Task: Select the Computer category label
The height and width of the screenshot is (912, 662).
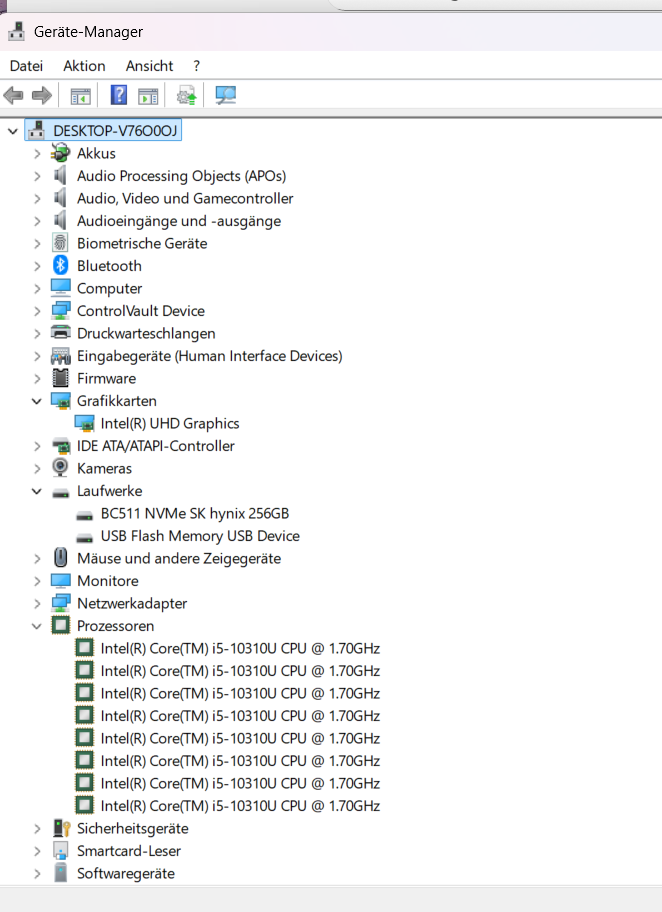Action: click(x=109, y=288)
